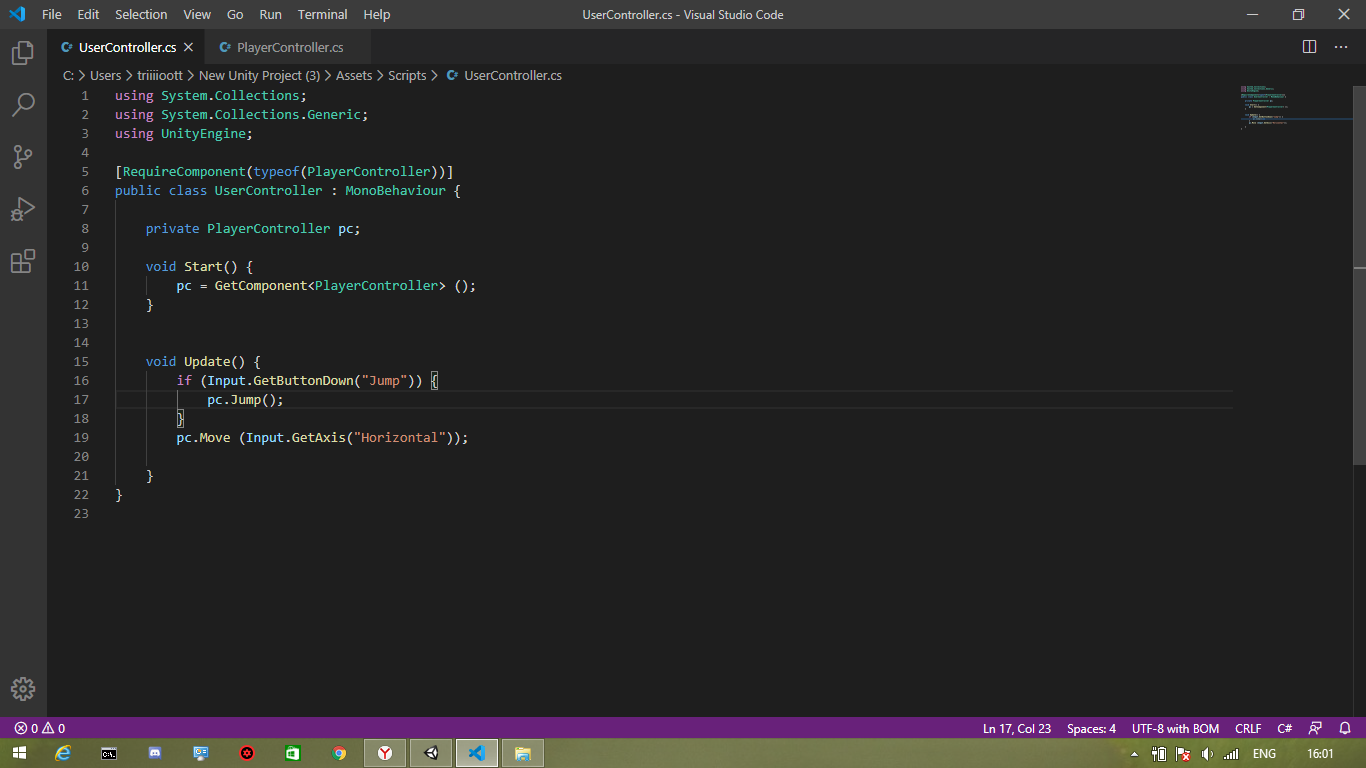Open the editor actions ellipsis menu

(1341, 45)
